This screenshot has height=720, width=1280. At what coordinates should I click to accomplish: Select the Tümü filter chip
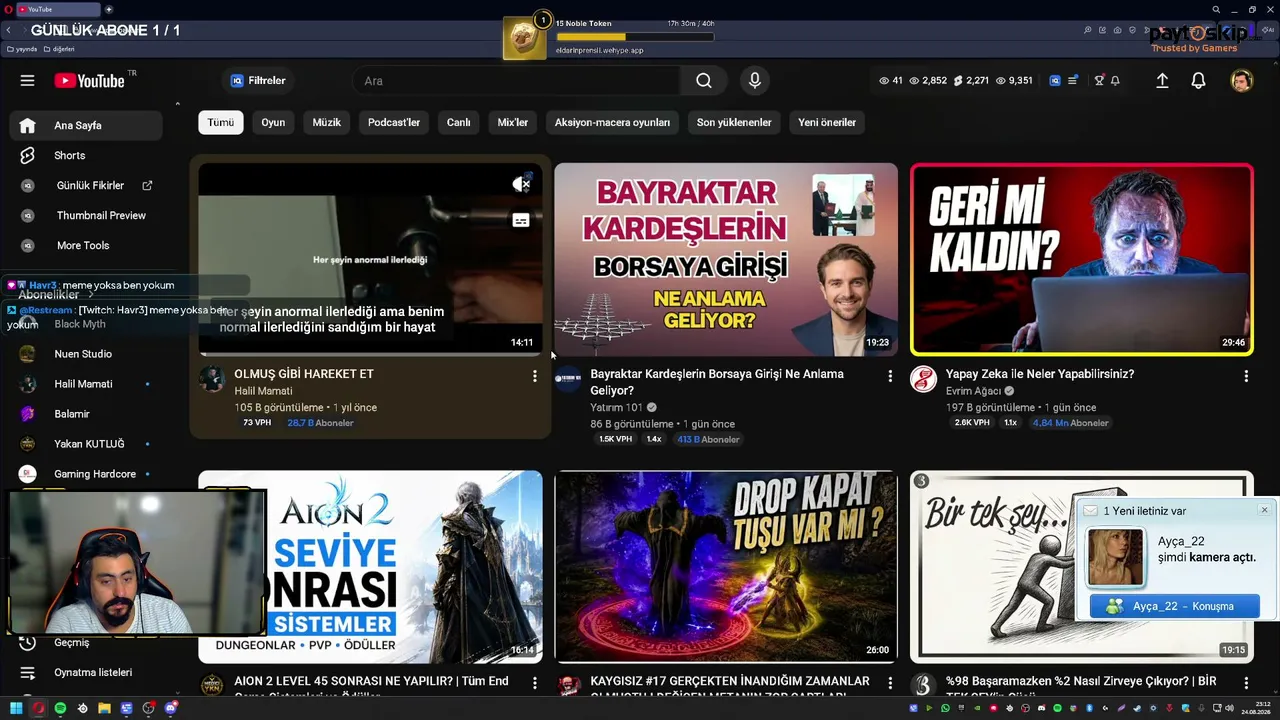[220, 122]
